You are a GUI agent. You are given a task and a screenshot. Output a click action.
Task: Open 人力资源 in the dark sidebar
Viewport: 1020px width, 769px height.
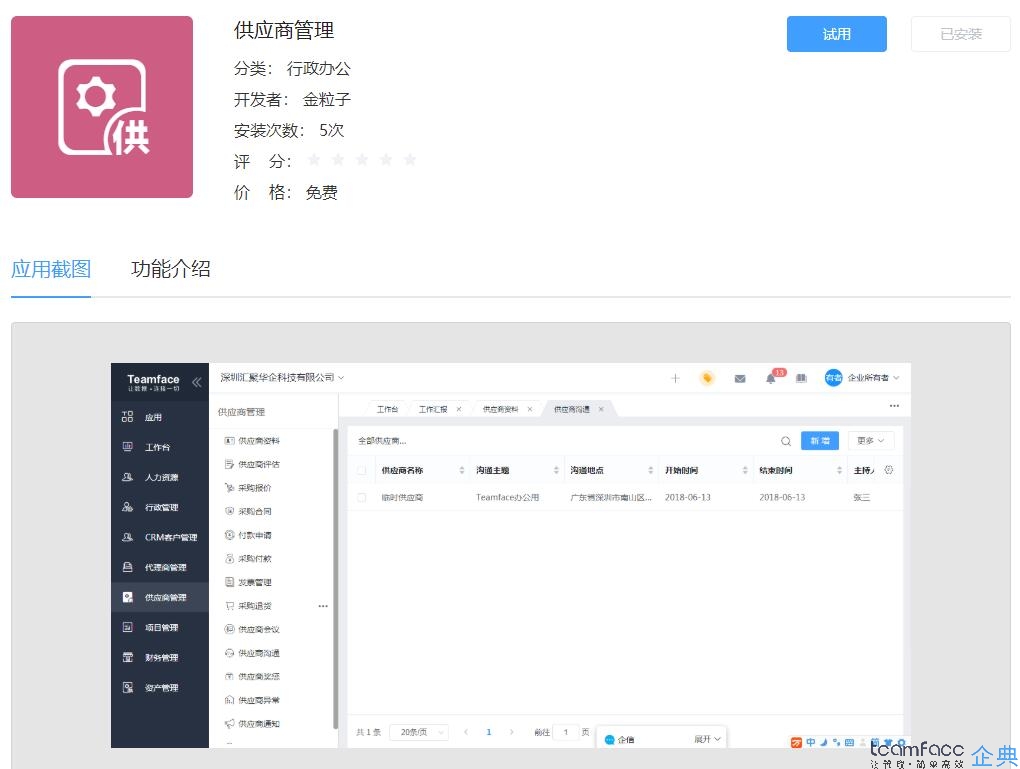tap(161, 477)
